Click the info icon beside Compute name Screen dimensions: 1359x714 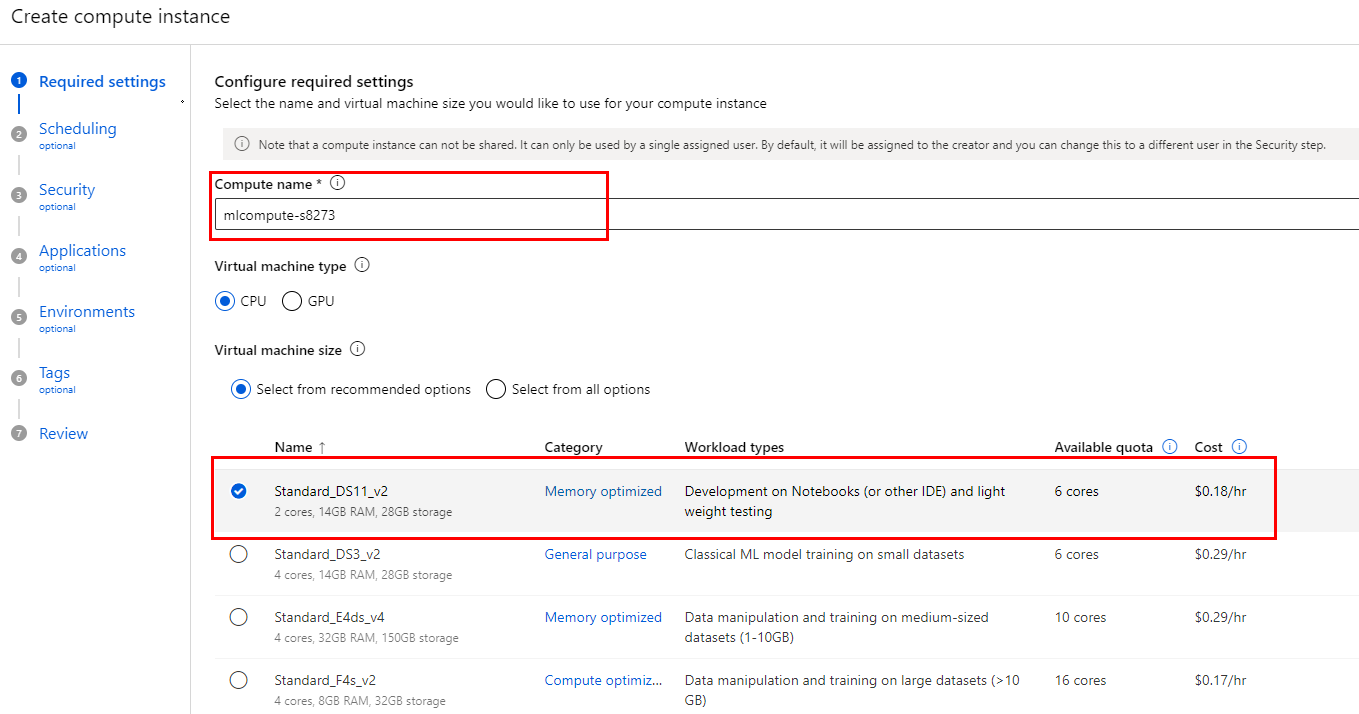(x=337, y=184)
